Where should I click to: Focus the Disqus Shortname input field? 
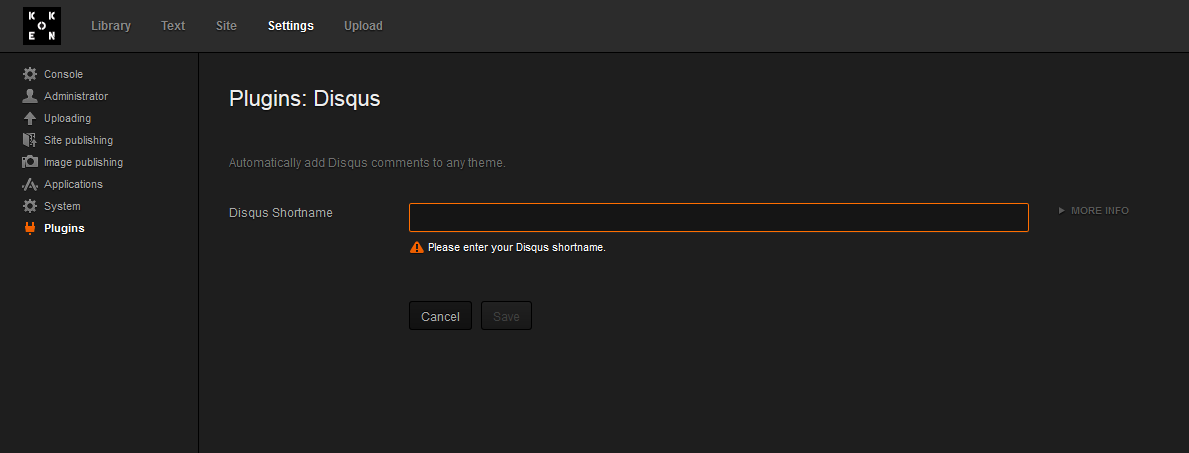[718, 218]
